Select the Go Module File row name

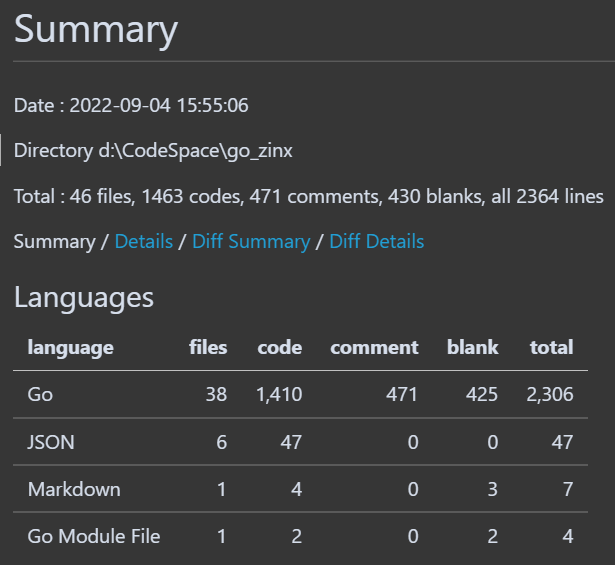tap(94, 536)
